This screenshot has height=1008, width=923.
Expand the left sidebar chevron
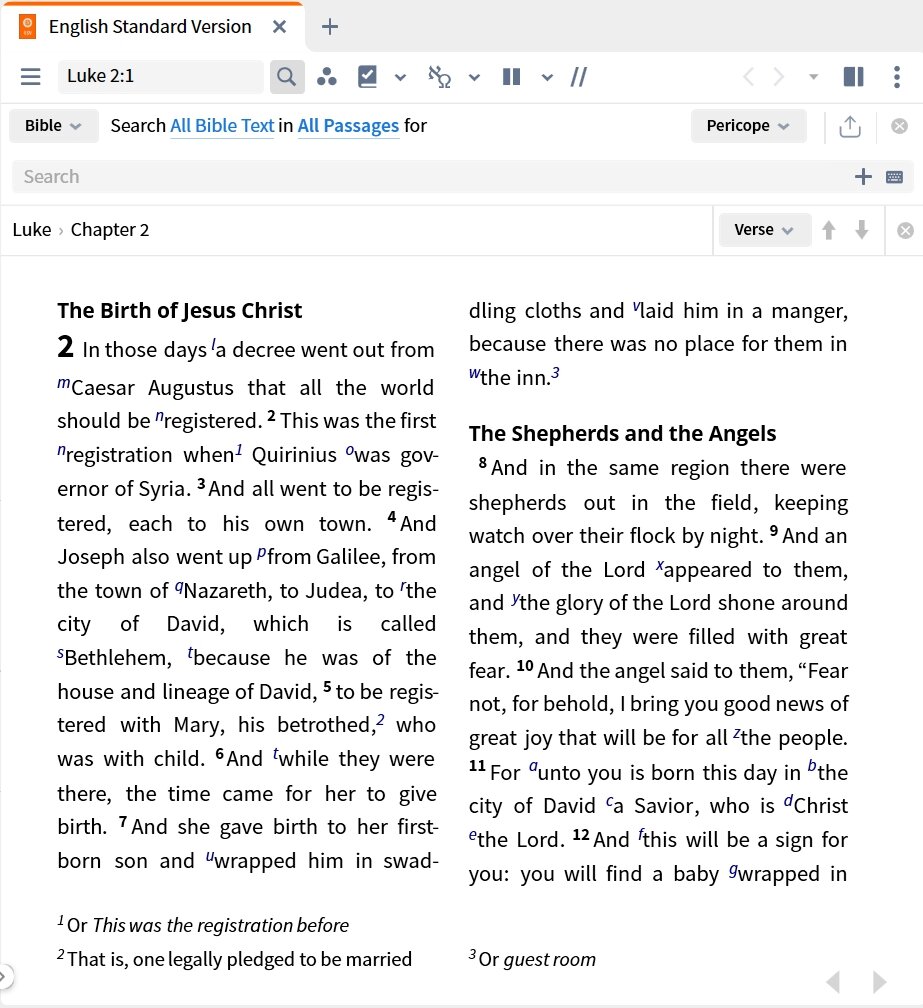point(4,976)
